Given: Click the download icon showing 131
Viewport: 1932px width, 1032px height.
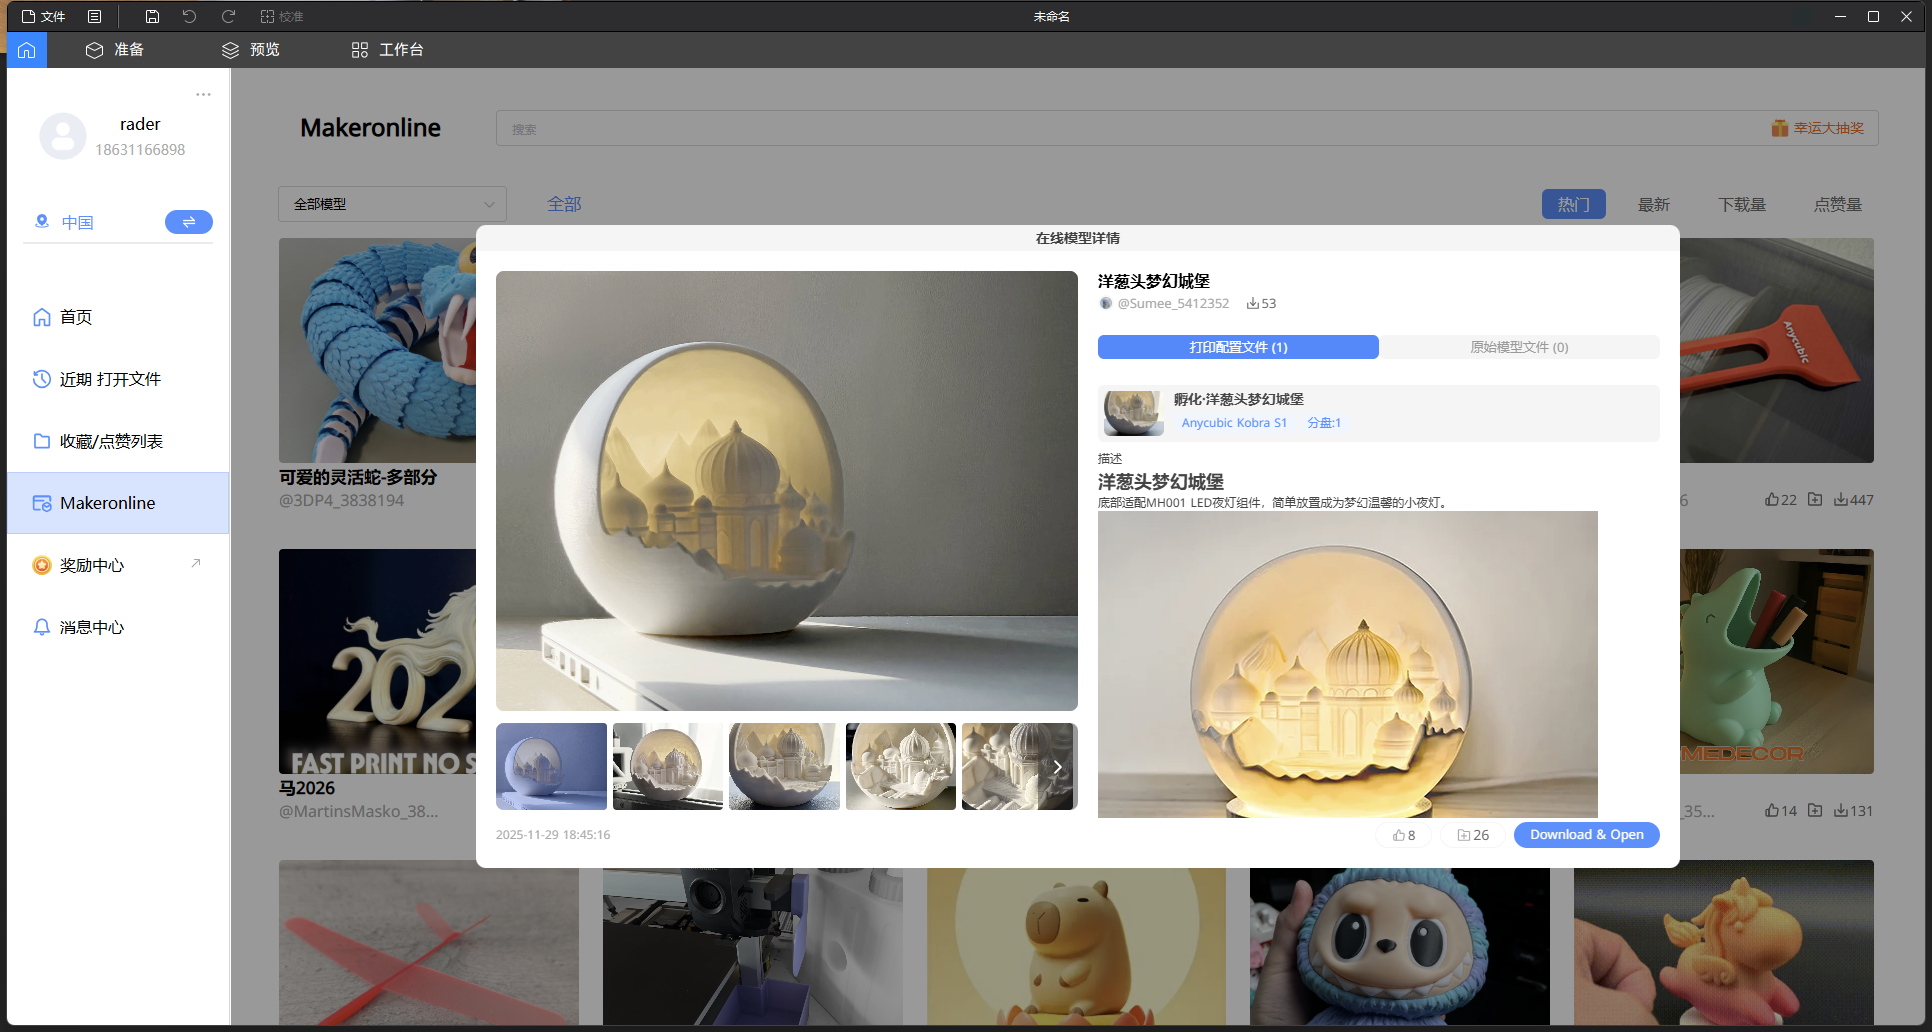Looking at the screenshot, I should (1841, 811).
